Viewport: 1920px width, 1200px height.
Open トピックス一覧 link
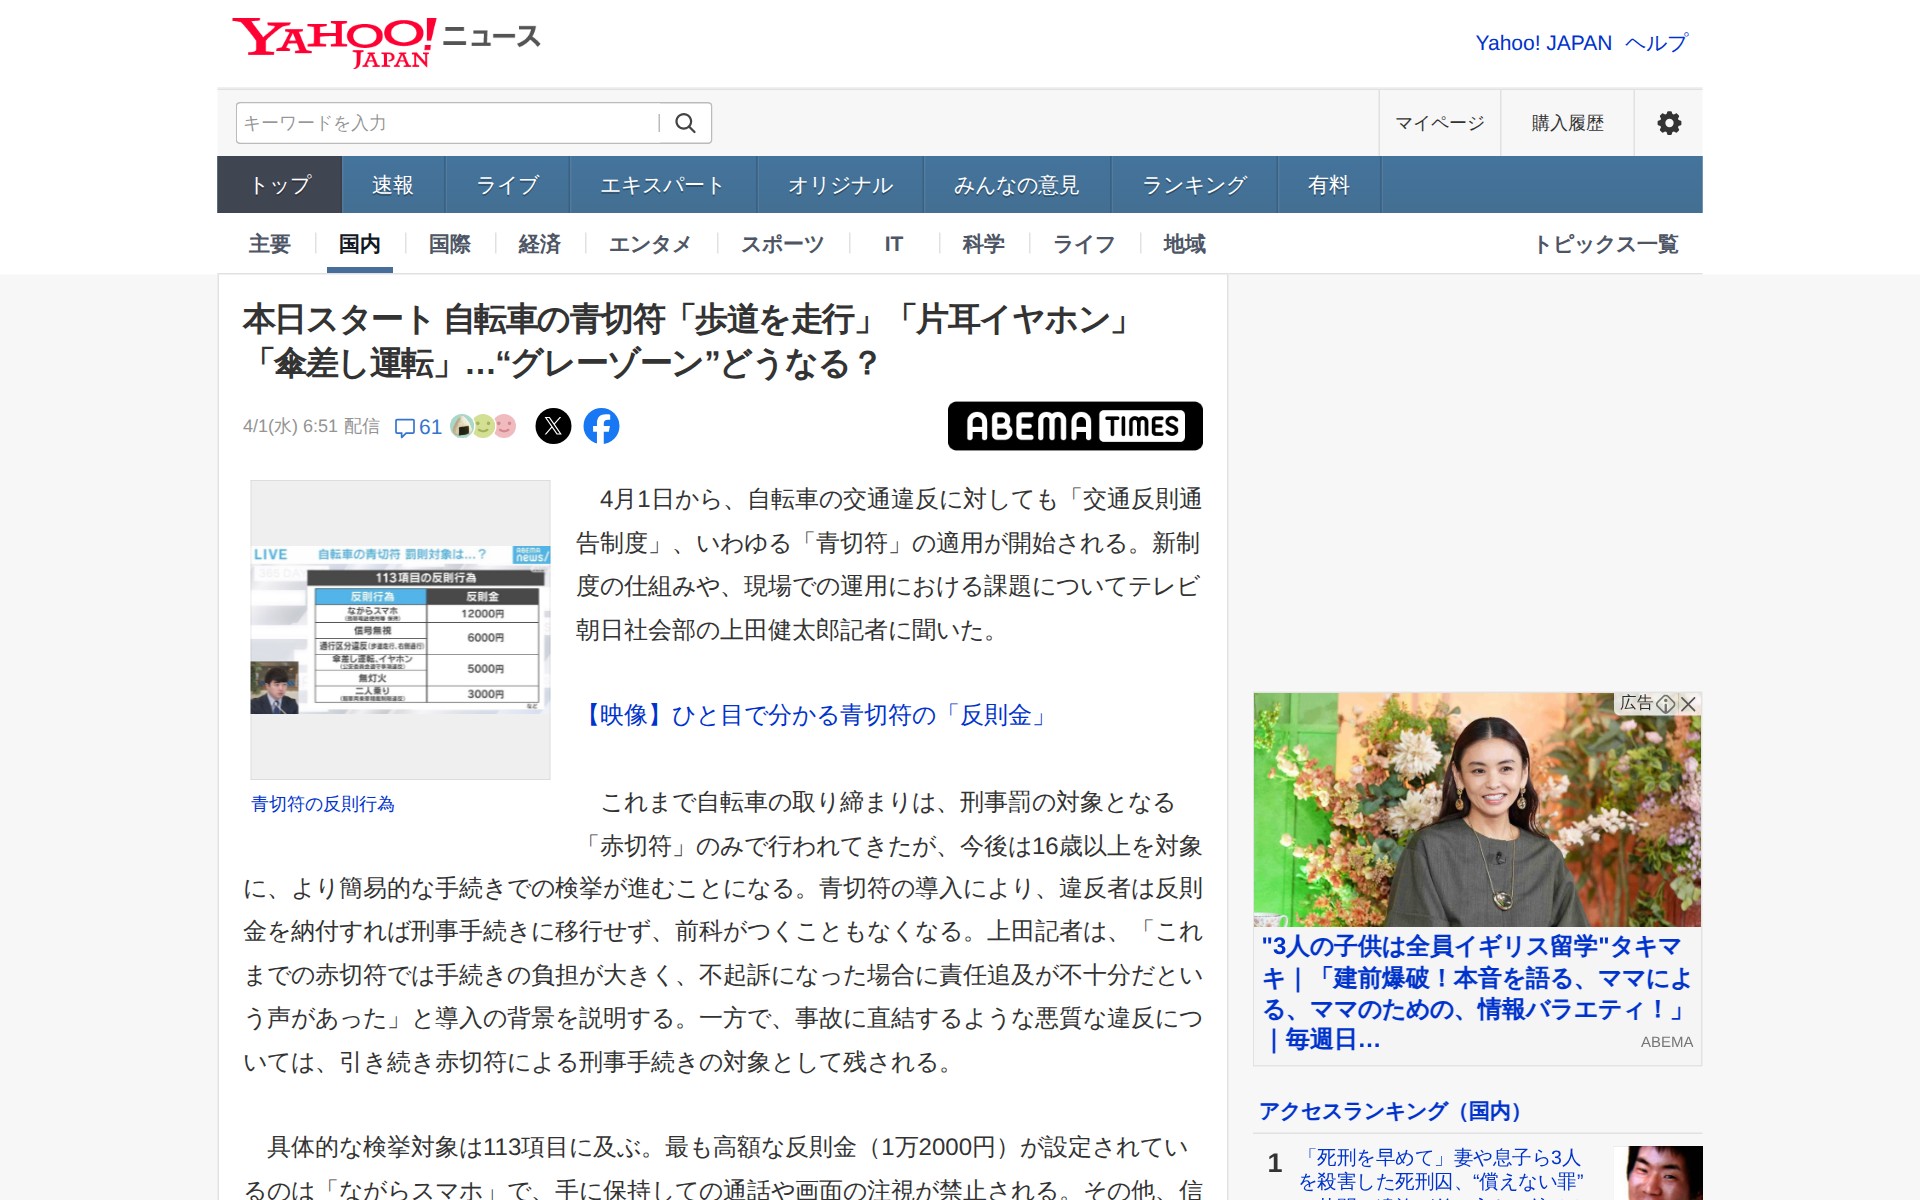pyautogui.click(x=1606, y=244)
